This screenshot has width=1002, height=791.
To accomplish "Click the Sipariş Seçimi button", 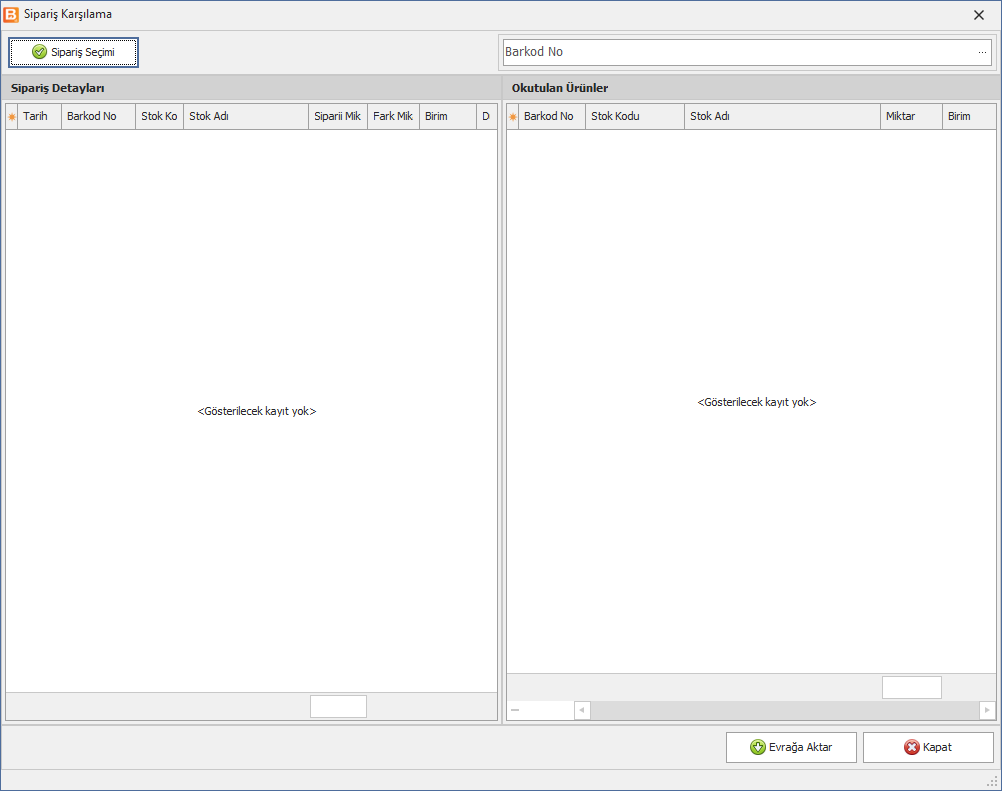I will click(x=73, y=52).
